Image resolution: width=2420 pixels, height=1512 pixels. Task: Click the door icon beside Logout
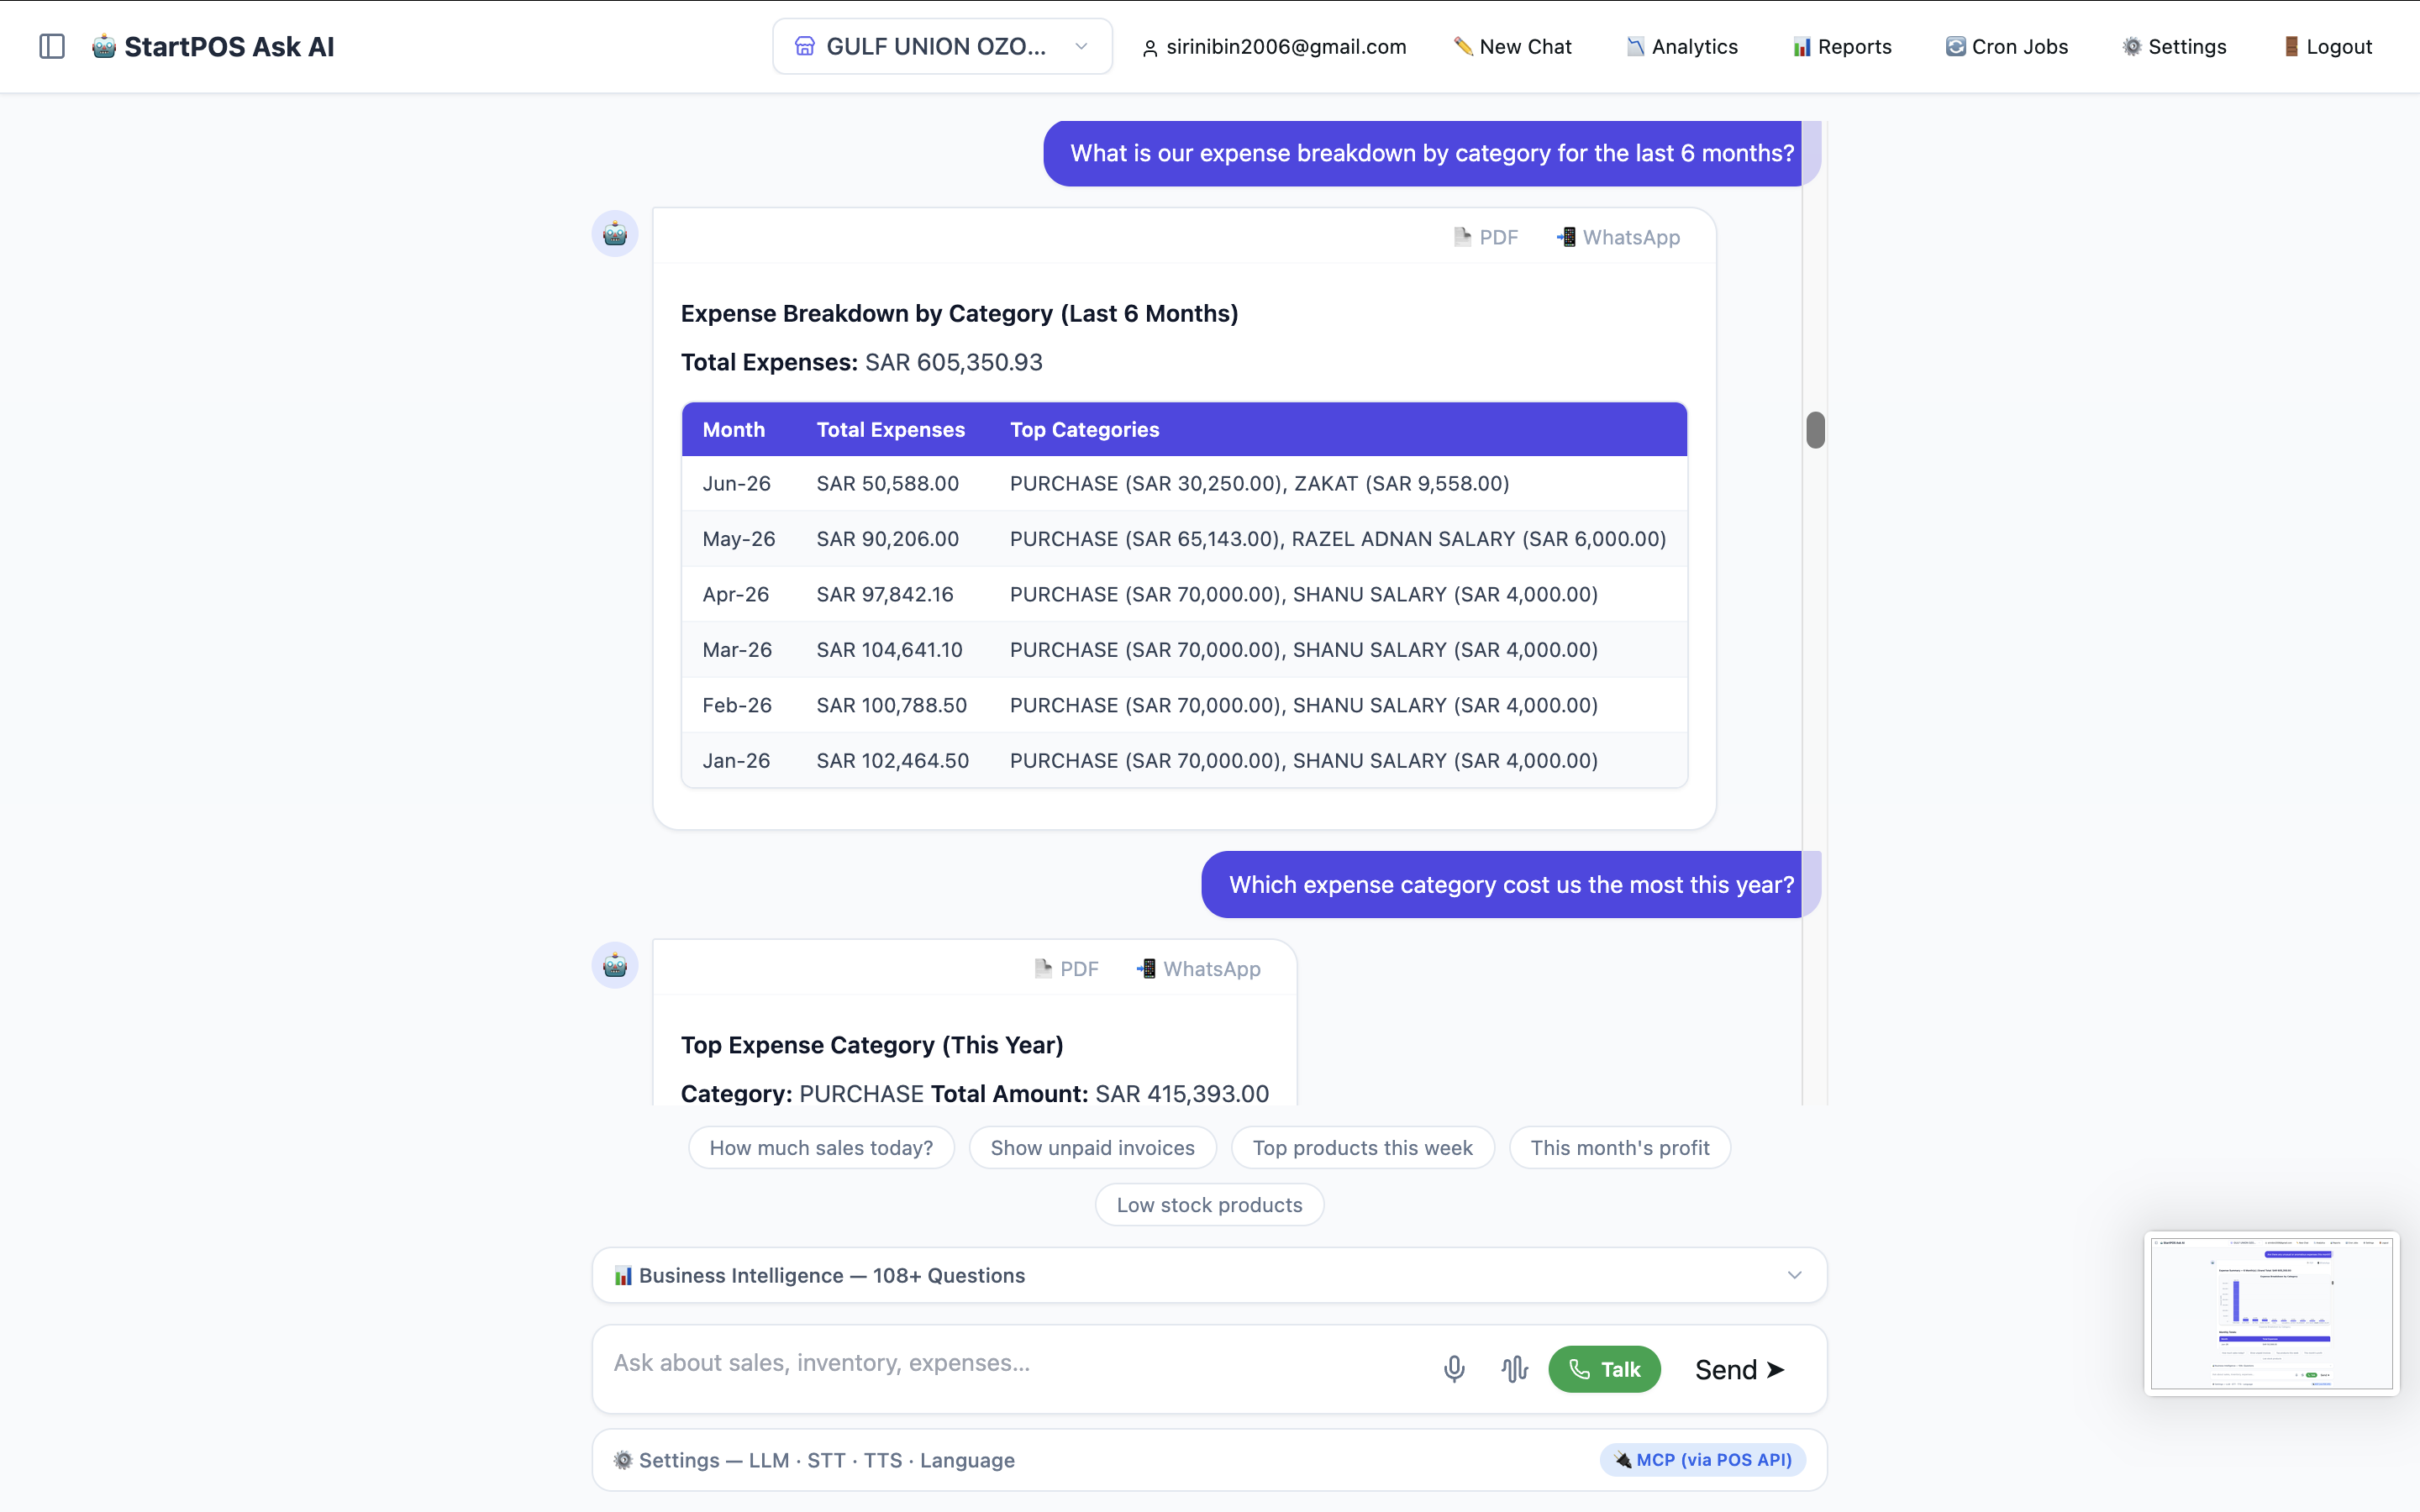coord(2291,46)
